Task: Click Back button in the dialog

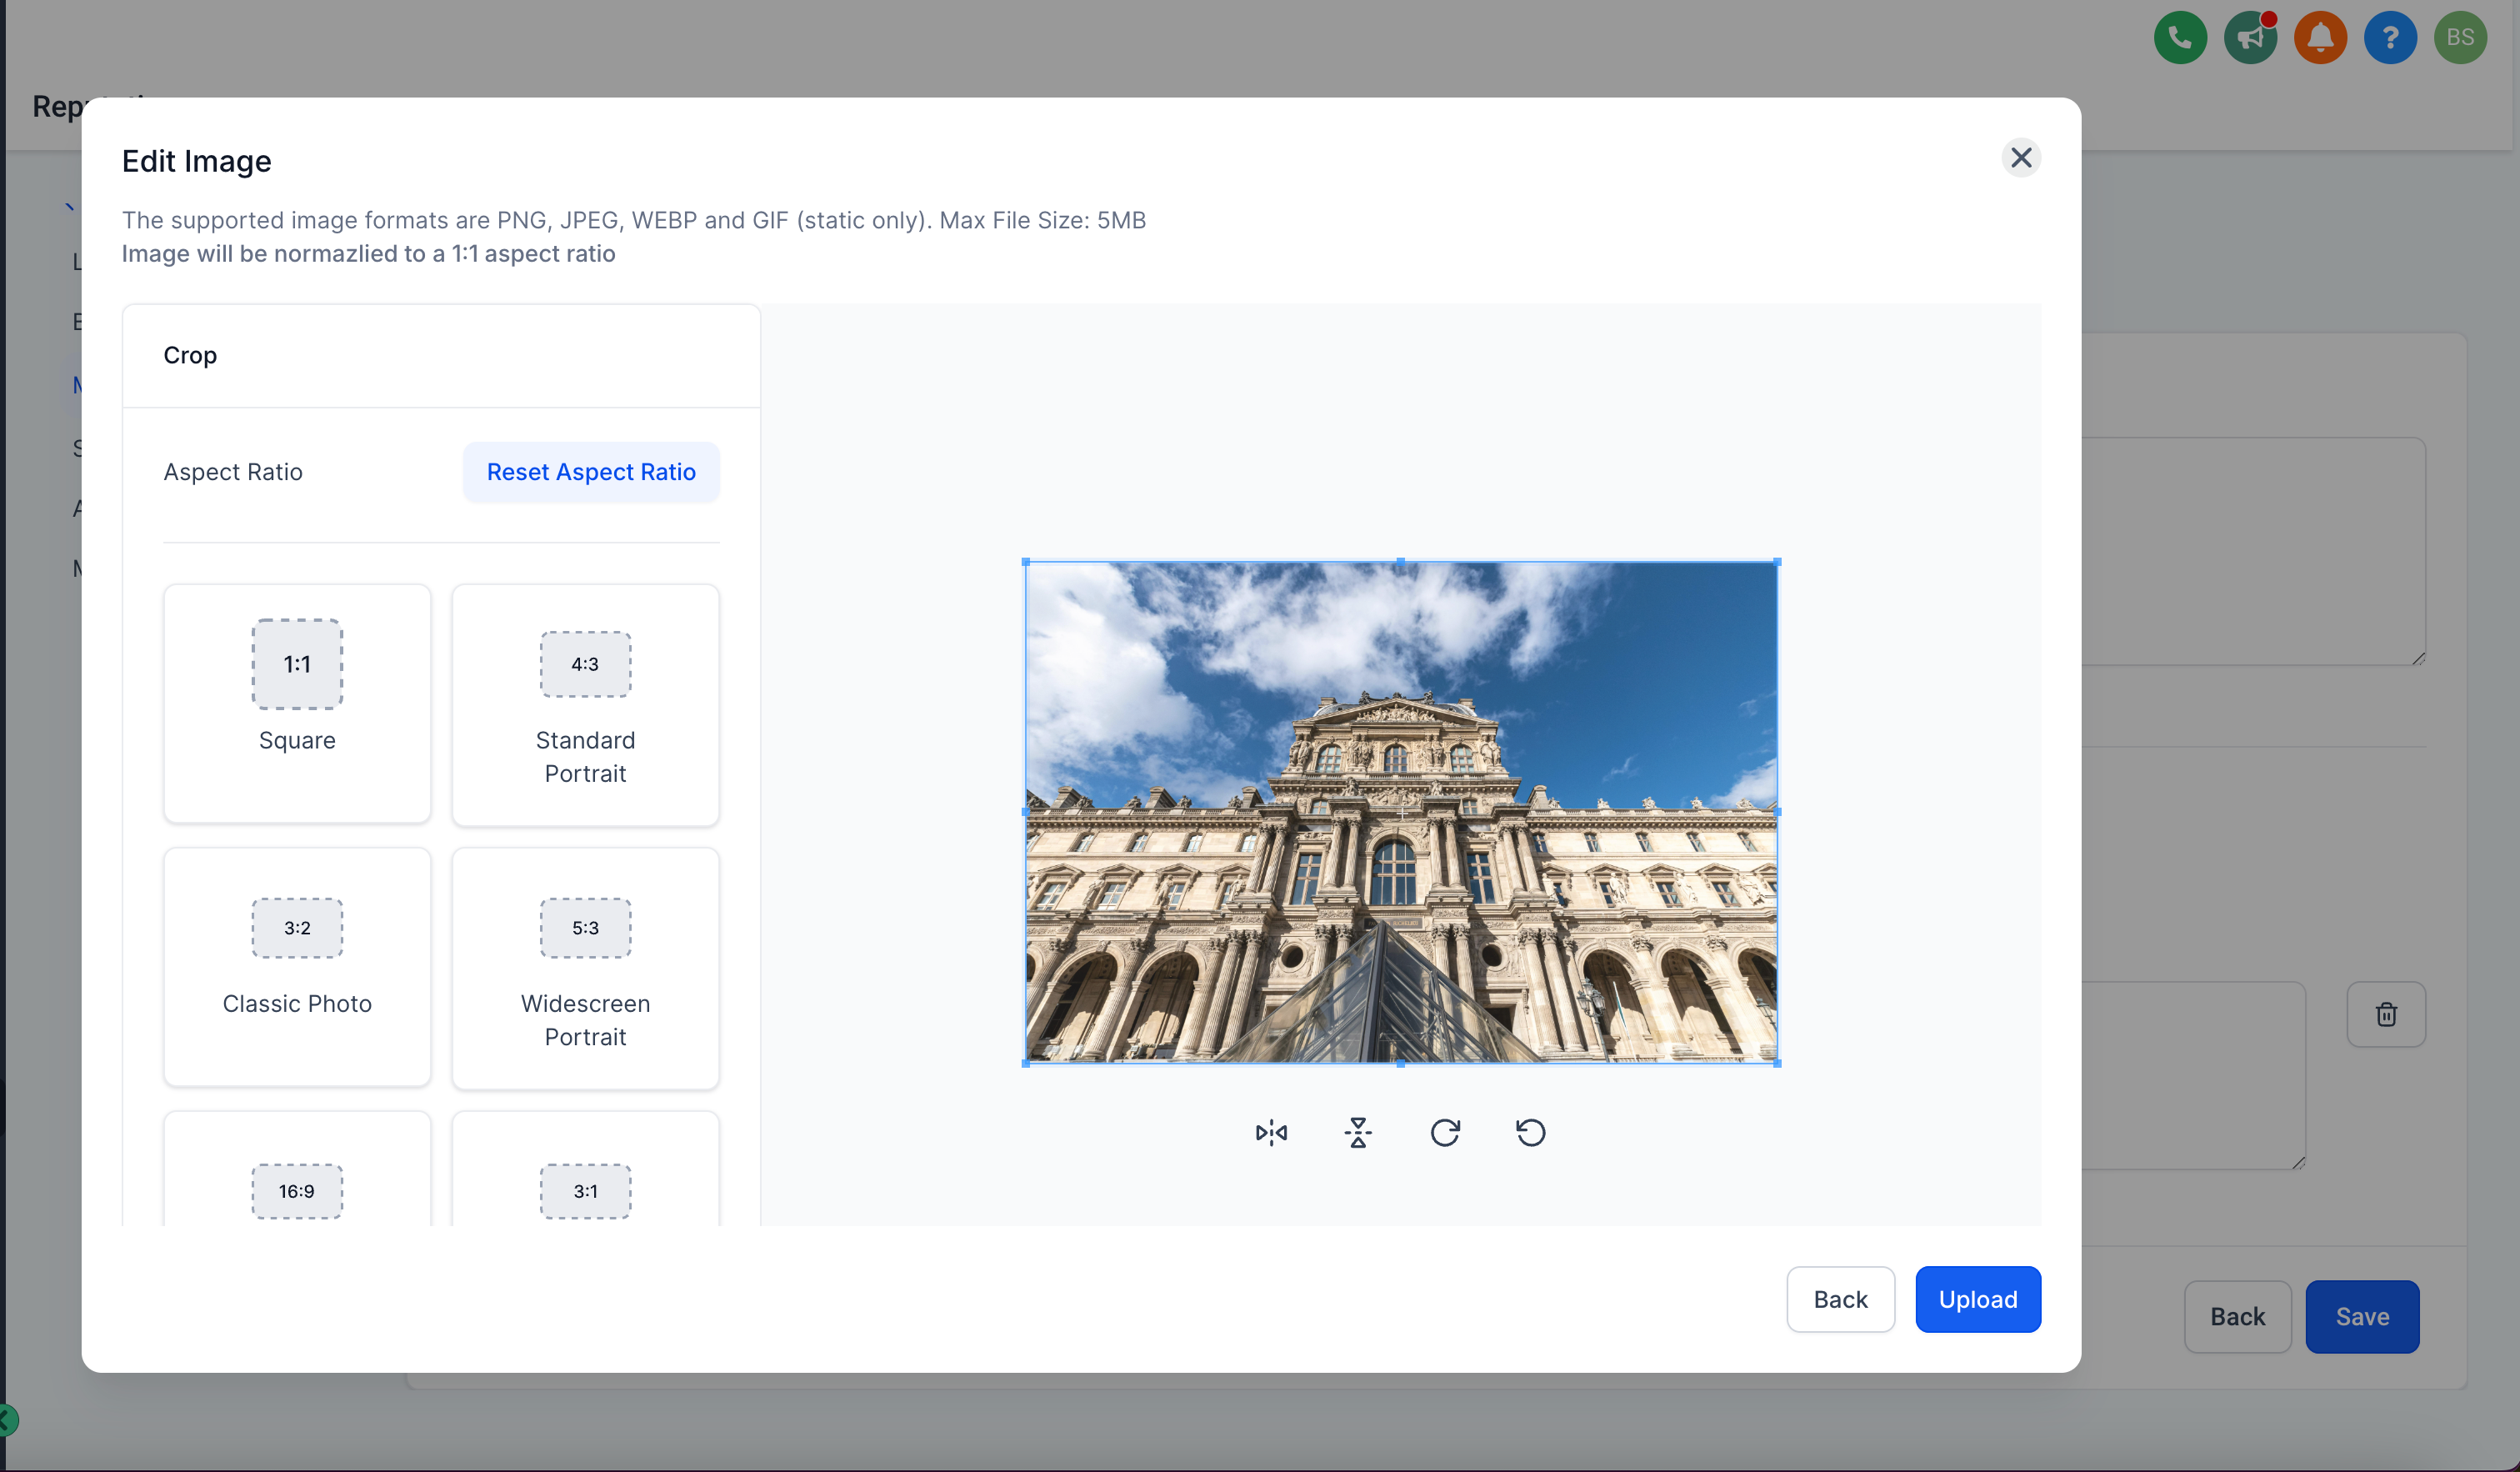Action: pyautogui.click(x=1840, y=1299)
